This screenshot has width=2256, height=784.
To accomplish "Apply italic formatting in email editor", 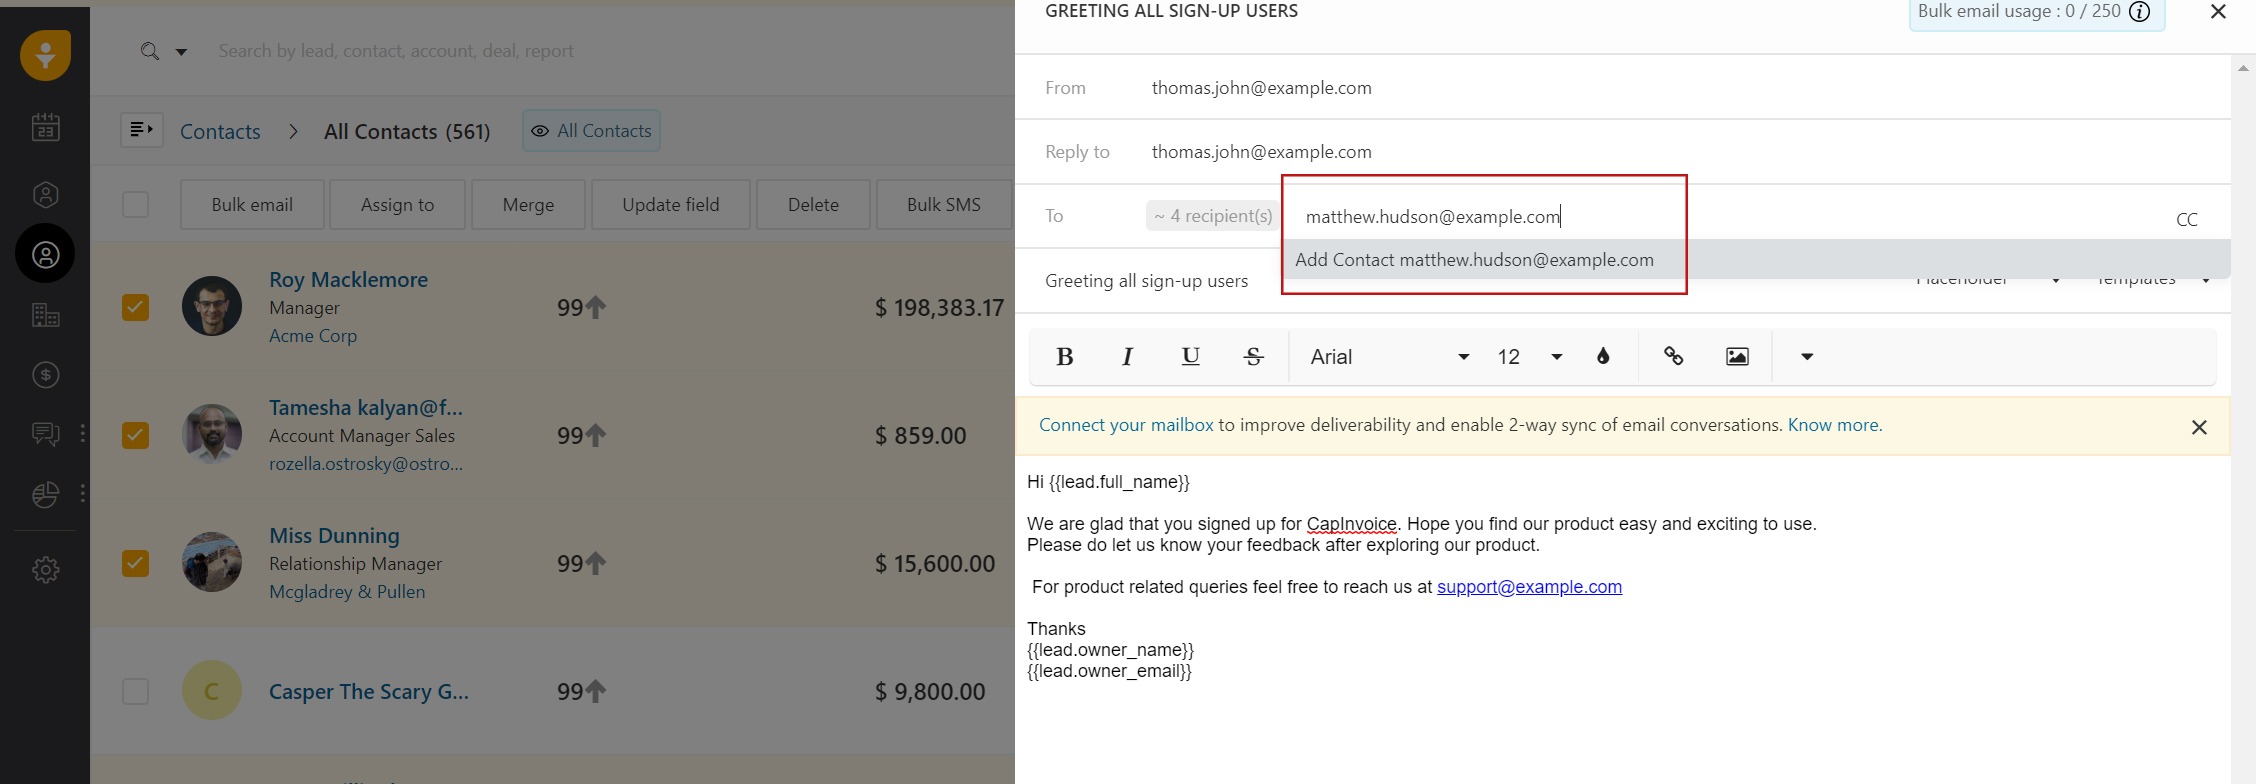I will pyautogui.click(x=1127, y=357).
